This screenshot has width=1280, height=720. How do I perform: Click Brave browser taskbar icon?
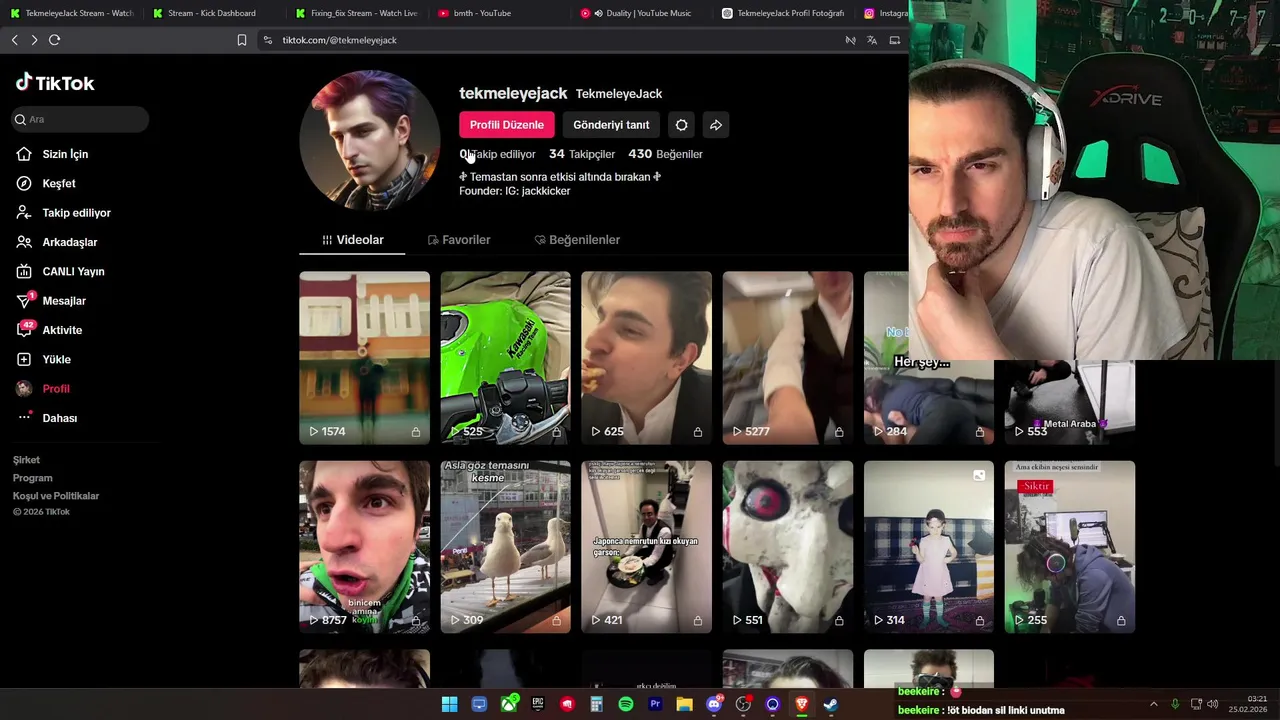[802, 704]
